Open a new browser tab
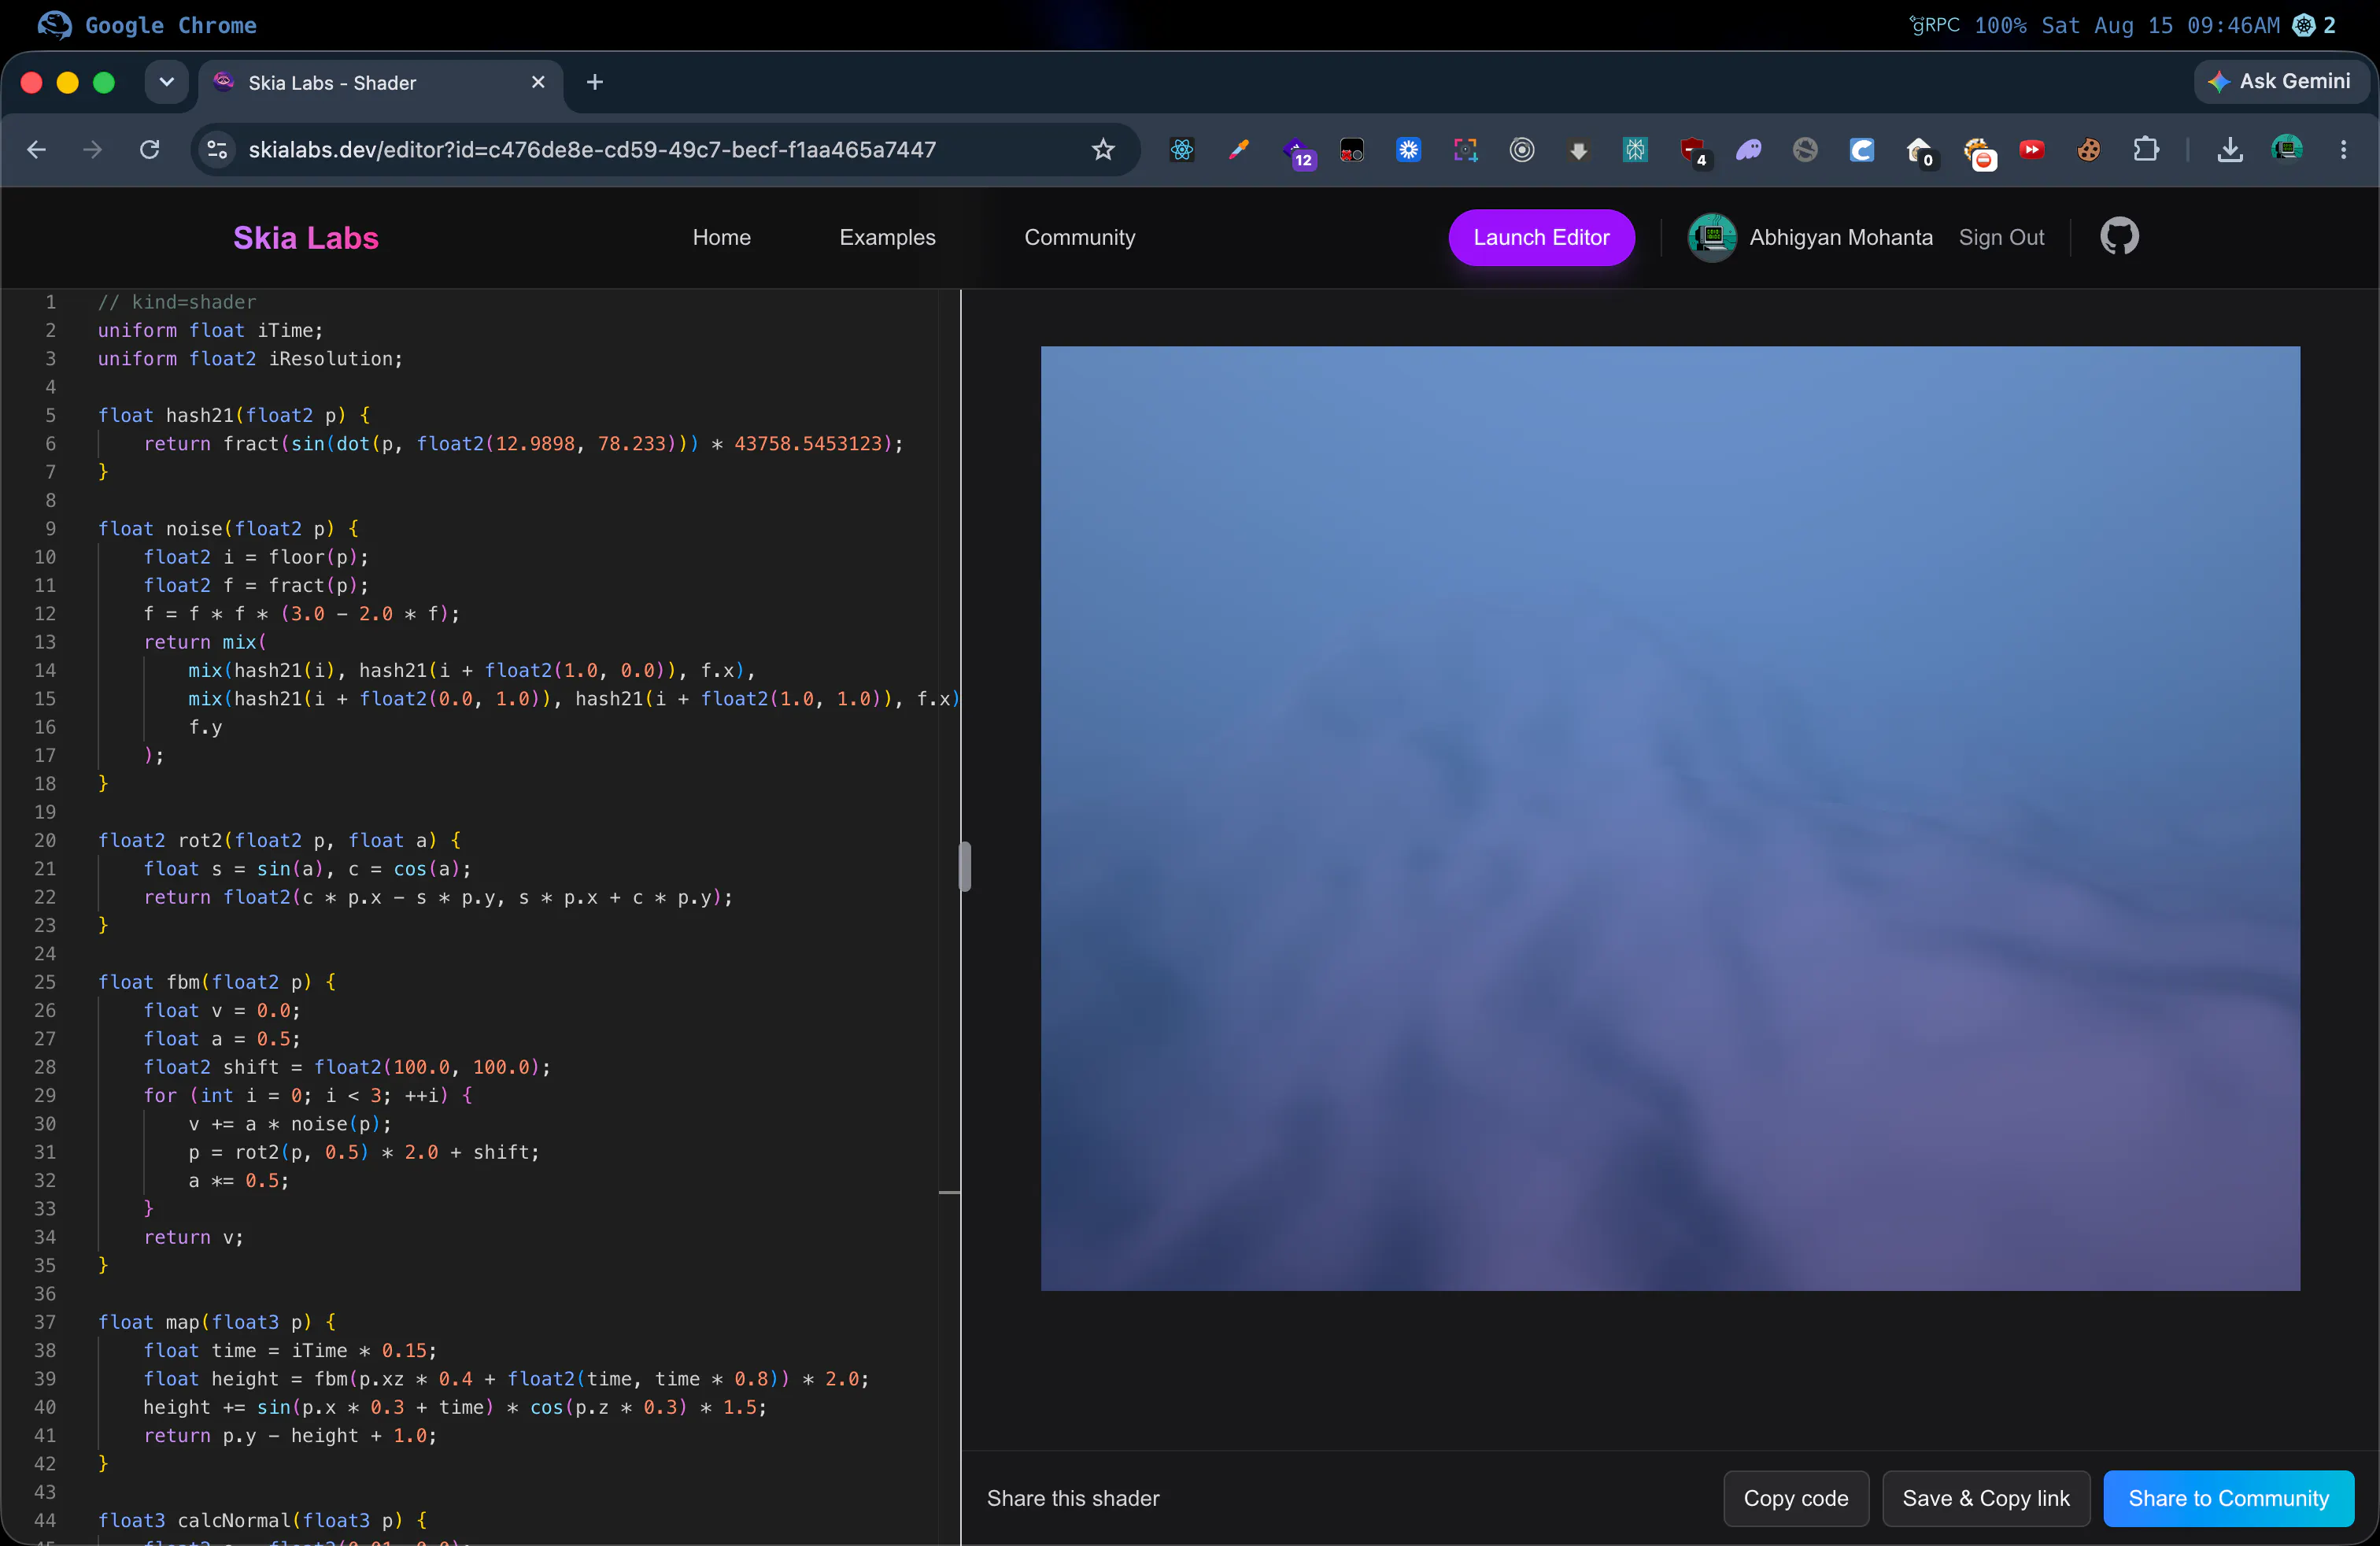The width and height of the screenshot is (2380, 1546). [x=595, y=82]
